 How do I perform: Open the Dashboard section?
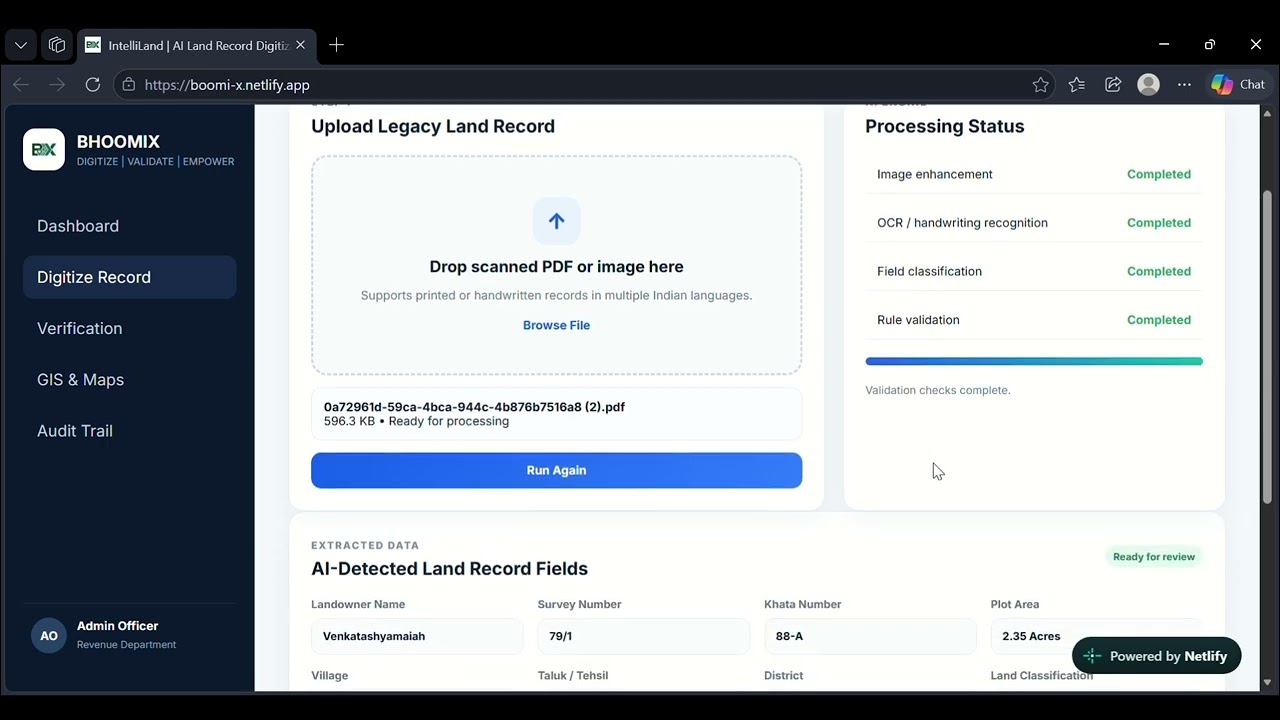130,226
